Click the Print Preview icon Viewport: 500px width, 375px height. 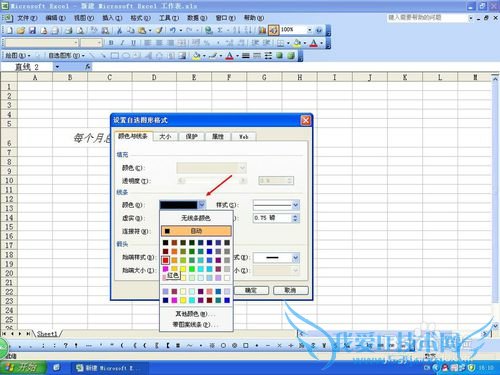tap(80, 30)
